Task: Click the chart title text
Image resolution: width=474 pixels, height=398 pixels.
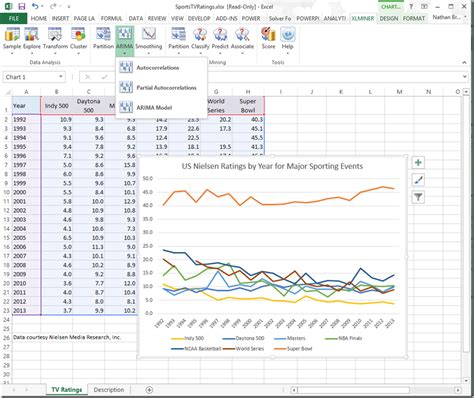Action: (x=272, y=166)
